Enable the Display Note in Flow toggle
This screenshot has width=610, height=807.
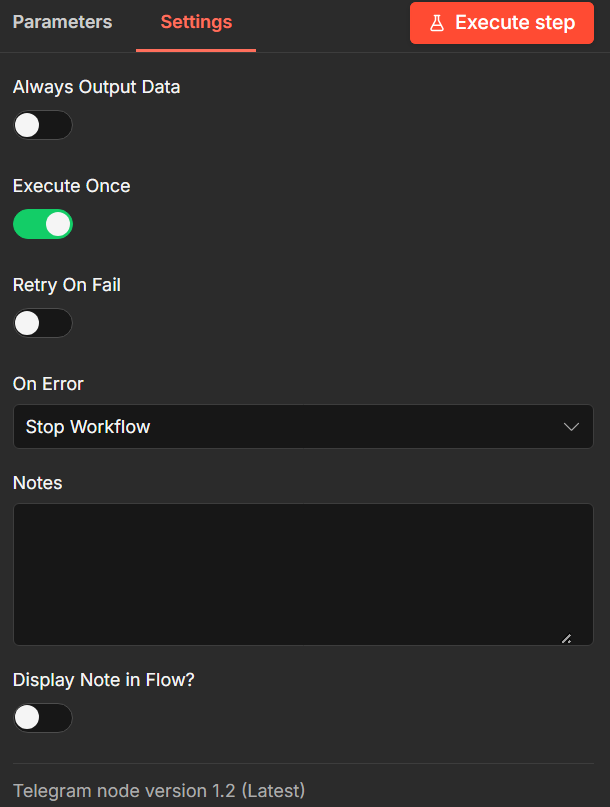[42, 718]
